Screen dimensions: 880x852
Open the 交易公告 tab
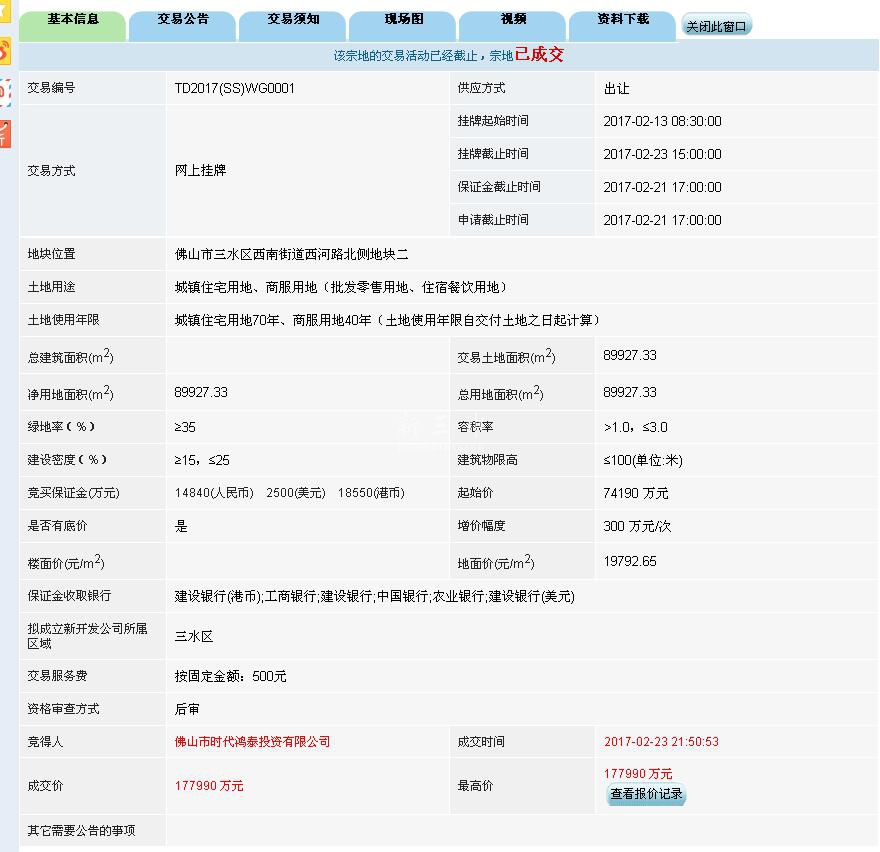(x=183, y=20)
